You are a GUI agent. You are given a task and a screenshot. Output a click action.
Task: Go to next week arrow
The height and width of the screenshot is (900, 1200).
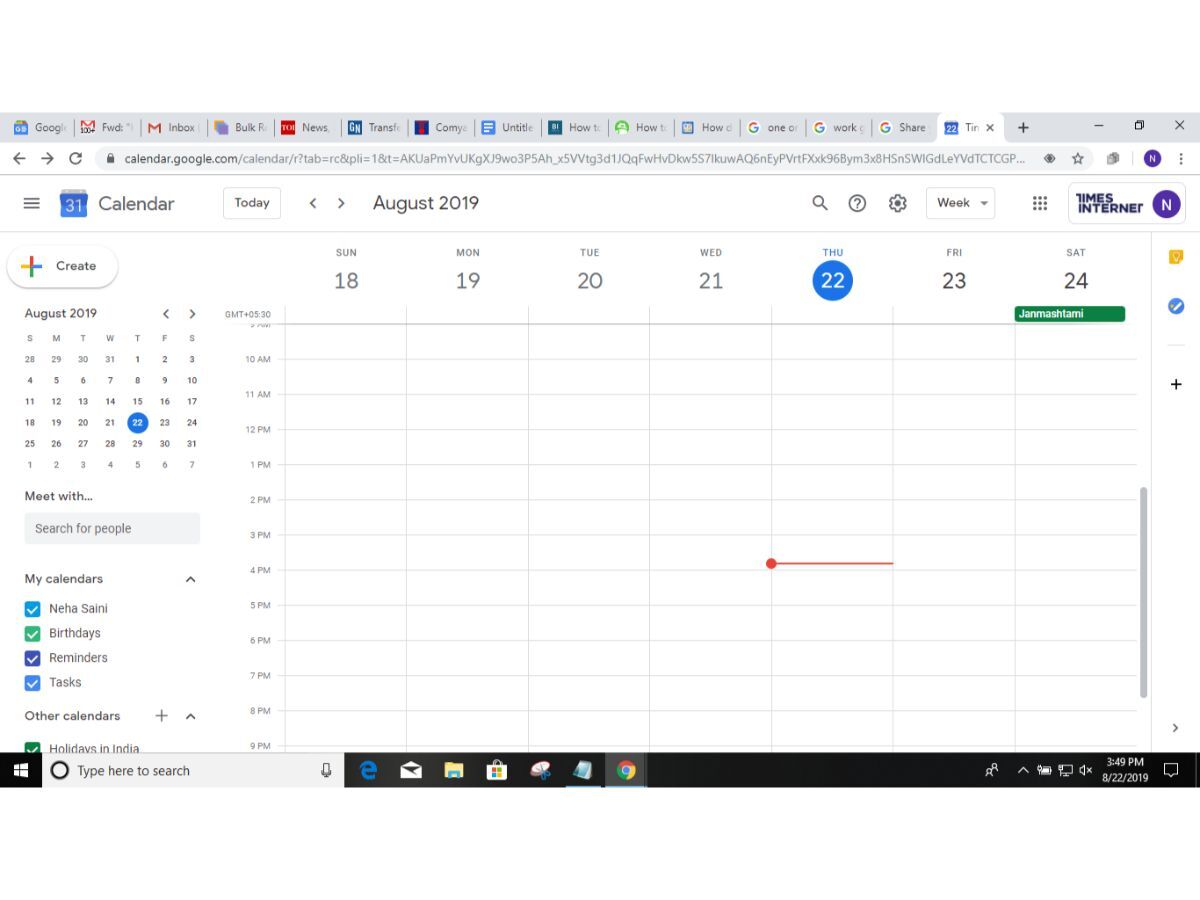coord(341,203)
